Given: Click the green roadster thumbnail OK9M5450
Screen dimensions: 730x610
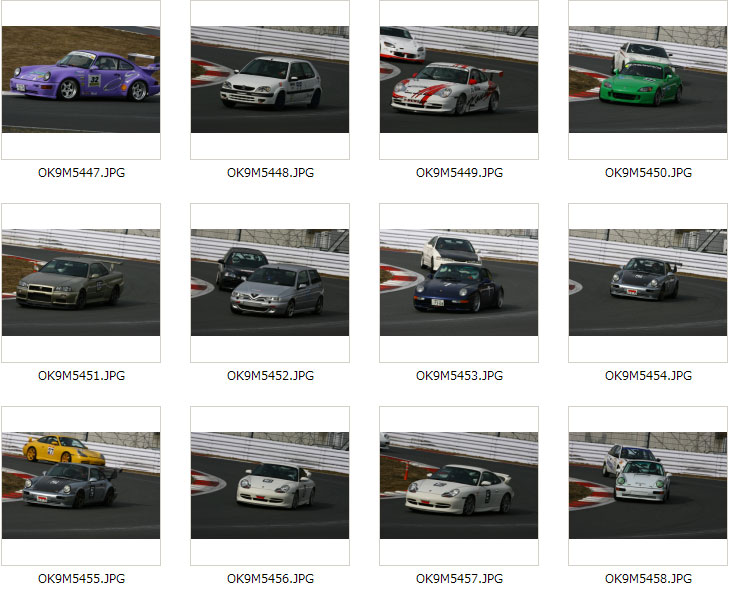Looking at the screenshot, I should [x=648, y=80].
